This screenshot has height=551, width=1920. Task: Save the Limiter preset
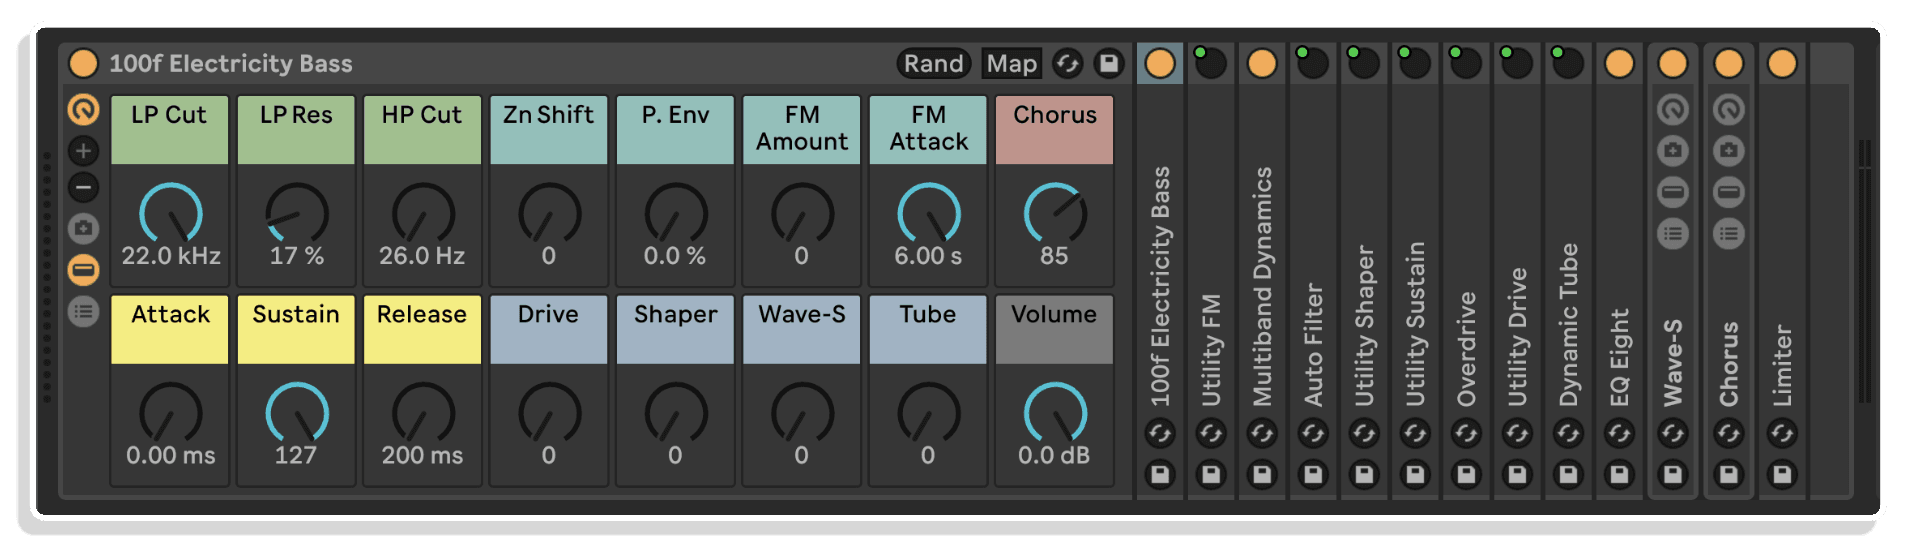[x=1782, y=474]
